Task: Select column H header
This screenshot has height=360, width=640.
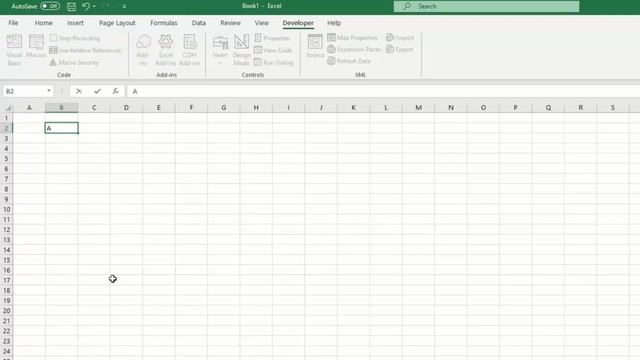Action: pyautogui.click(x=256, y=108)
